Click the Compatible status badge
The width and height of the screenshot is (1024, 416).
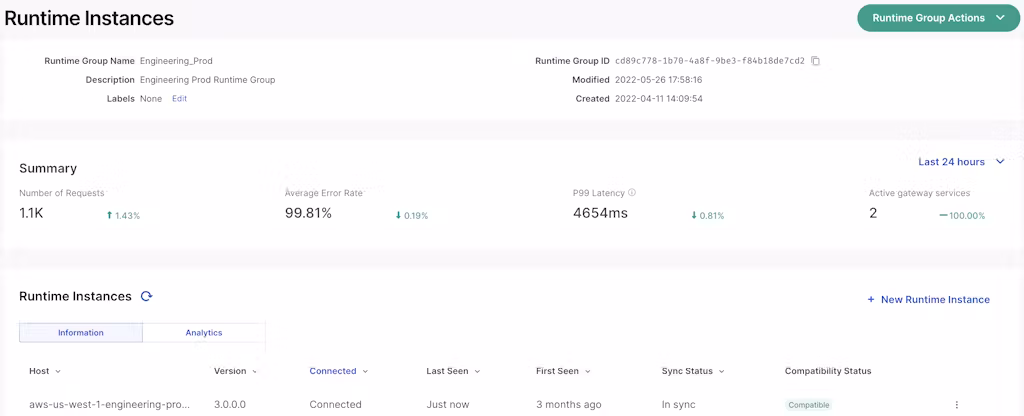point(809,405)
